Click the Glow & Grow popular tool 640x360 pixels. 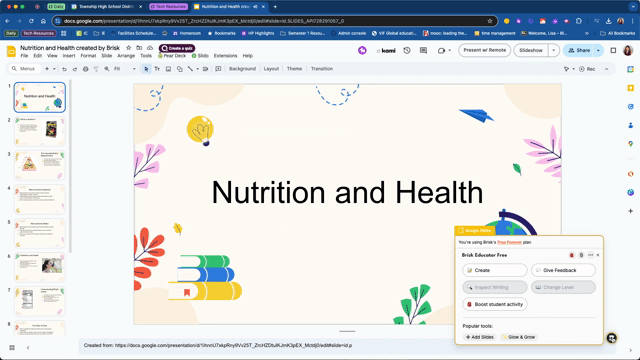pos(518,337)
